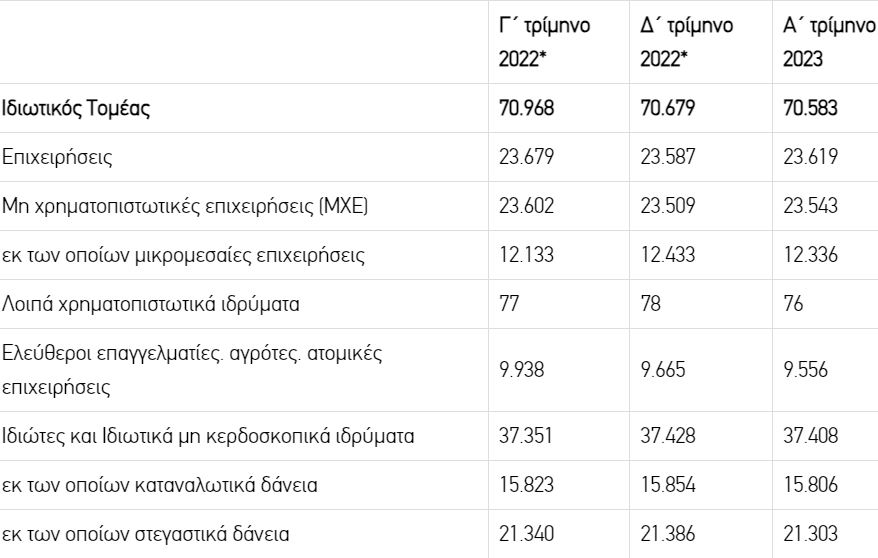The height and width of the screenshot is (558, 878).
Task: Select the Γ΄ τρίμηνο 2022* column header
Action: [544, 42]
